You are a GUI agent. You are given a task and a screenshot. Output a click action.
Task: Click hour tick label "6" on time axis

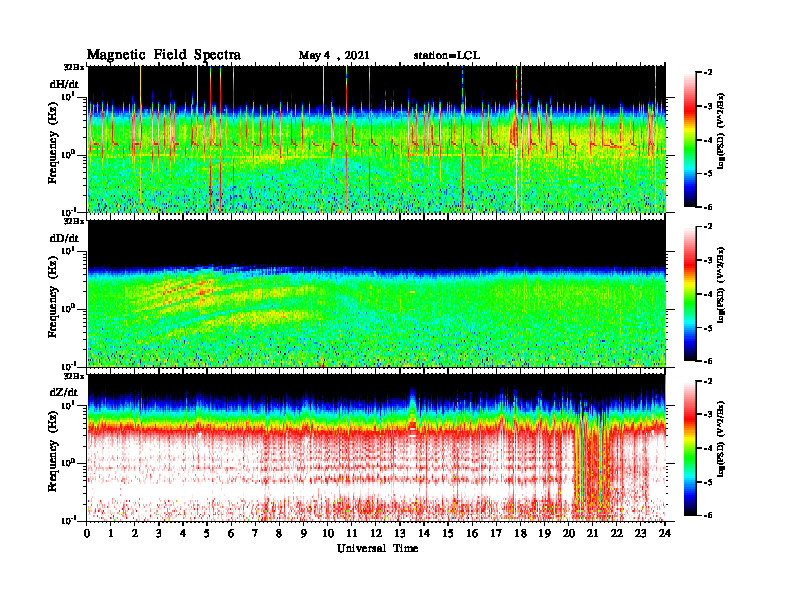231,534
